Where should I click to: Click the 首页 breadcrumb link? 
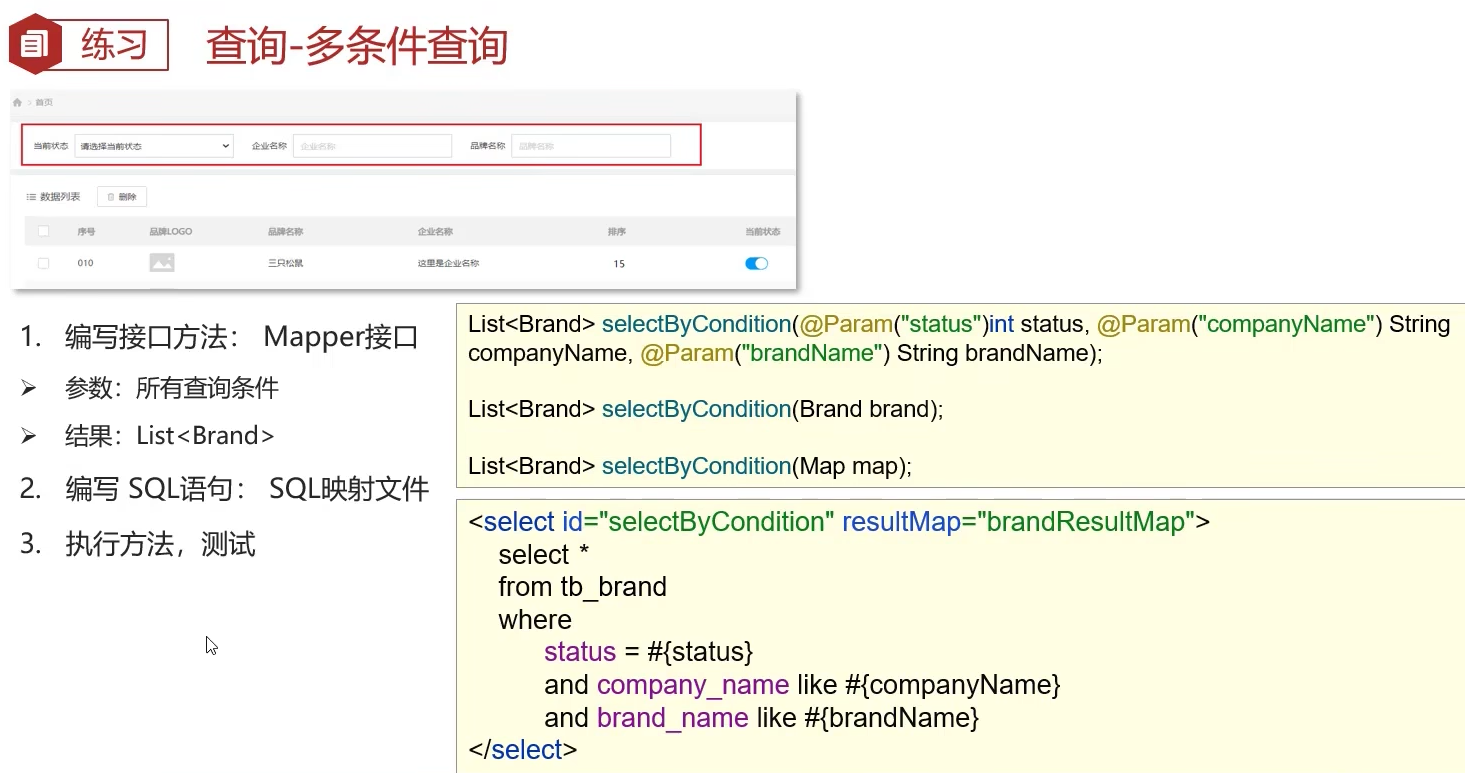(x=44, y=102)
